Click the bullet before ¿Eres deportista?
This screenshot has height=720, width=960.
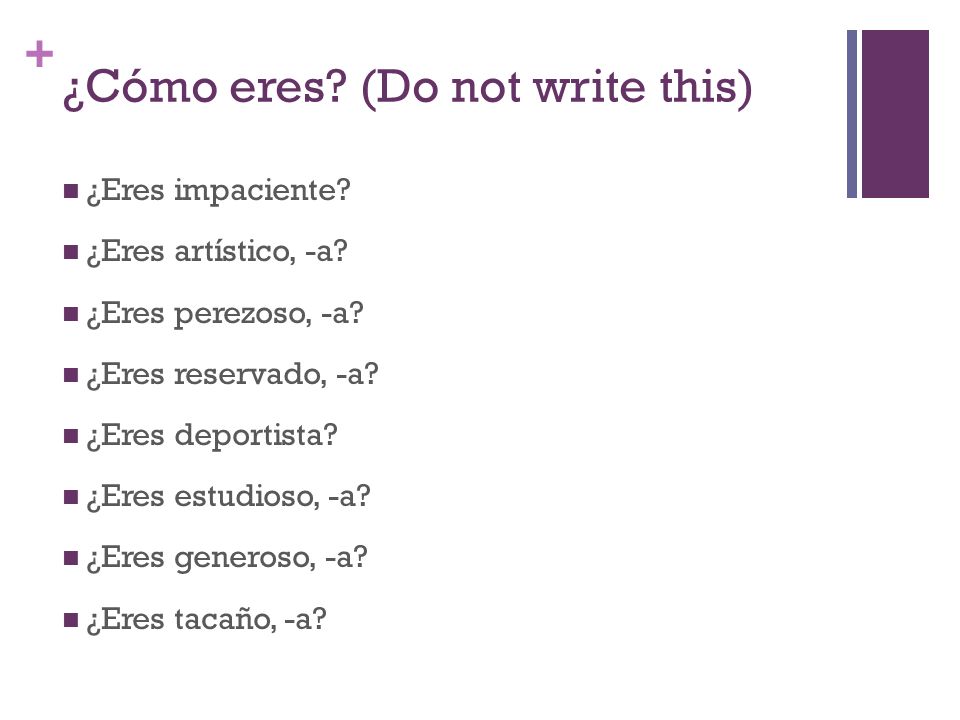coord(71,436)
